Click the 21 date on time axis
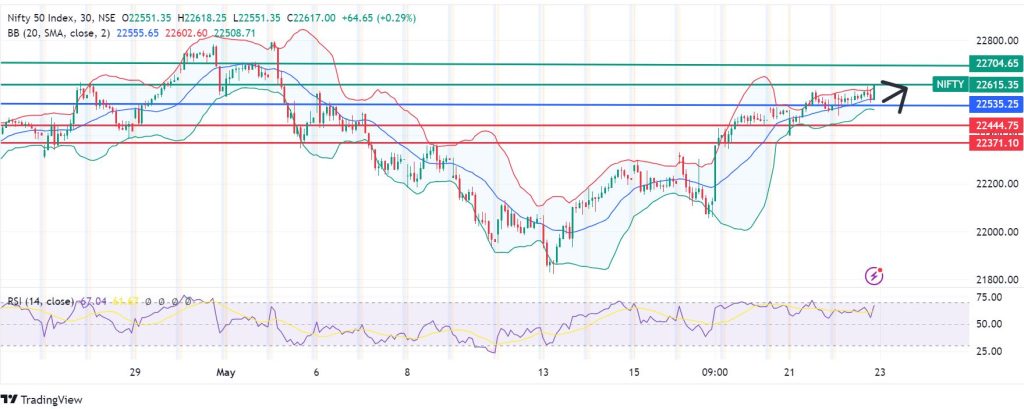Screen dimensions: 1024x409 (788, 372)
